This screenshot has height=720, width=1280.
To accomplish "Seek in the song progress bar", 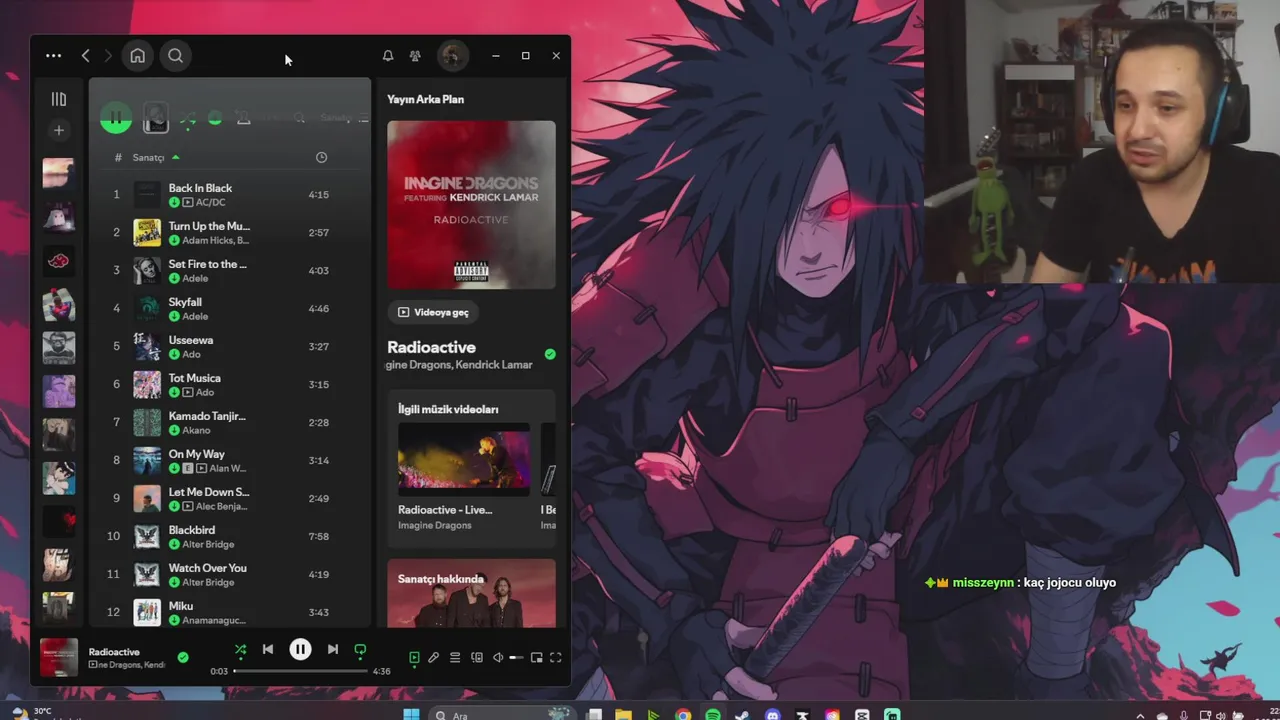I will pos(301,671).
